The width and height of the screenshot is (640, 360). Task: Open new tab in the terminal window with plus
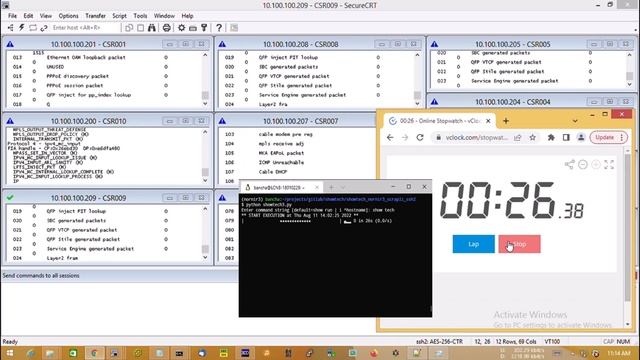[331, 187]
